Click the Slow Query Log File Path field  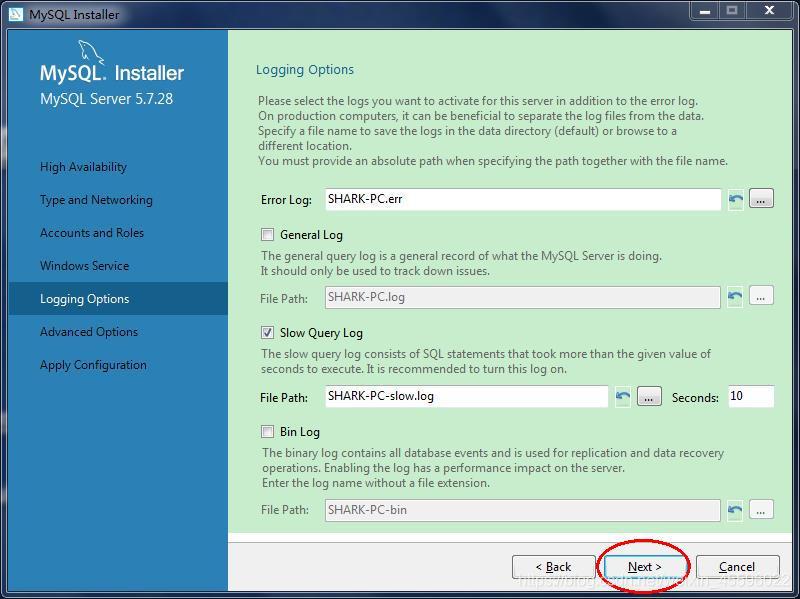pyautogui.click(x=466, y=396)
